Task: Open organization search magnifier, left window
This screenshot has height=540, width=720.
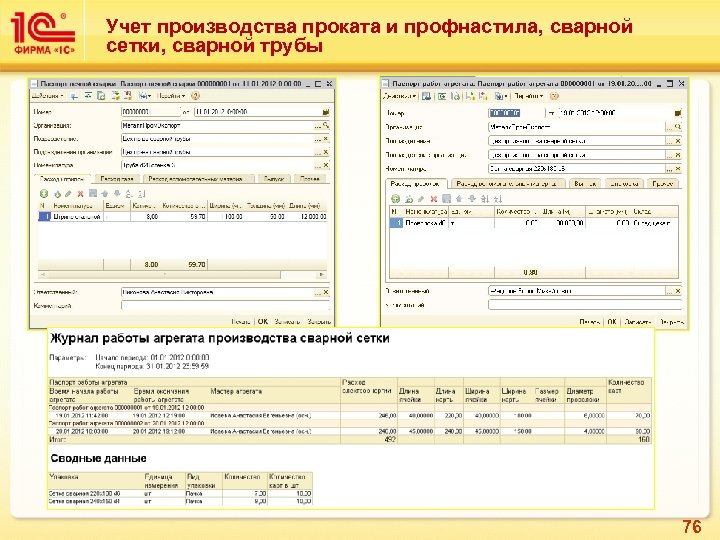Action: pyautogui.click(x=326, y=125)
